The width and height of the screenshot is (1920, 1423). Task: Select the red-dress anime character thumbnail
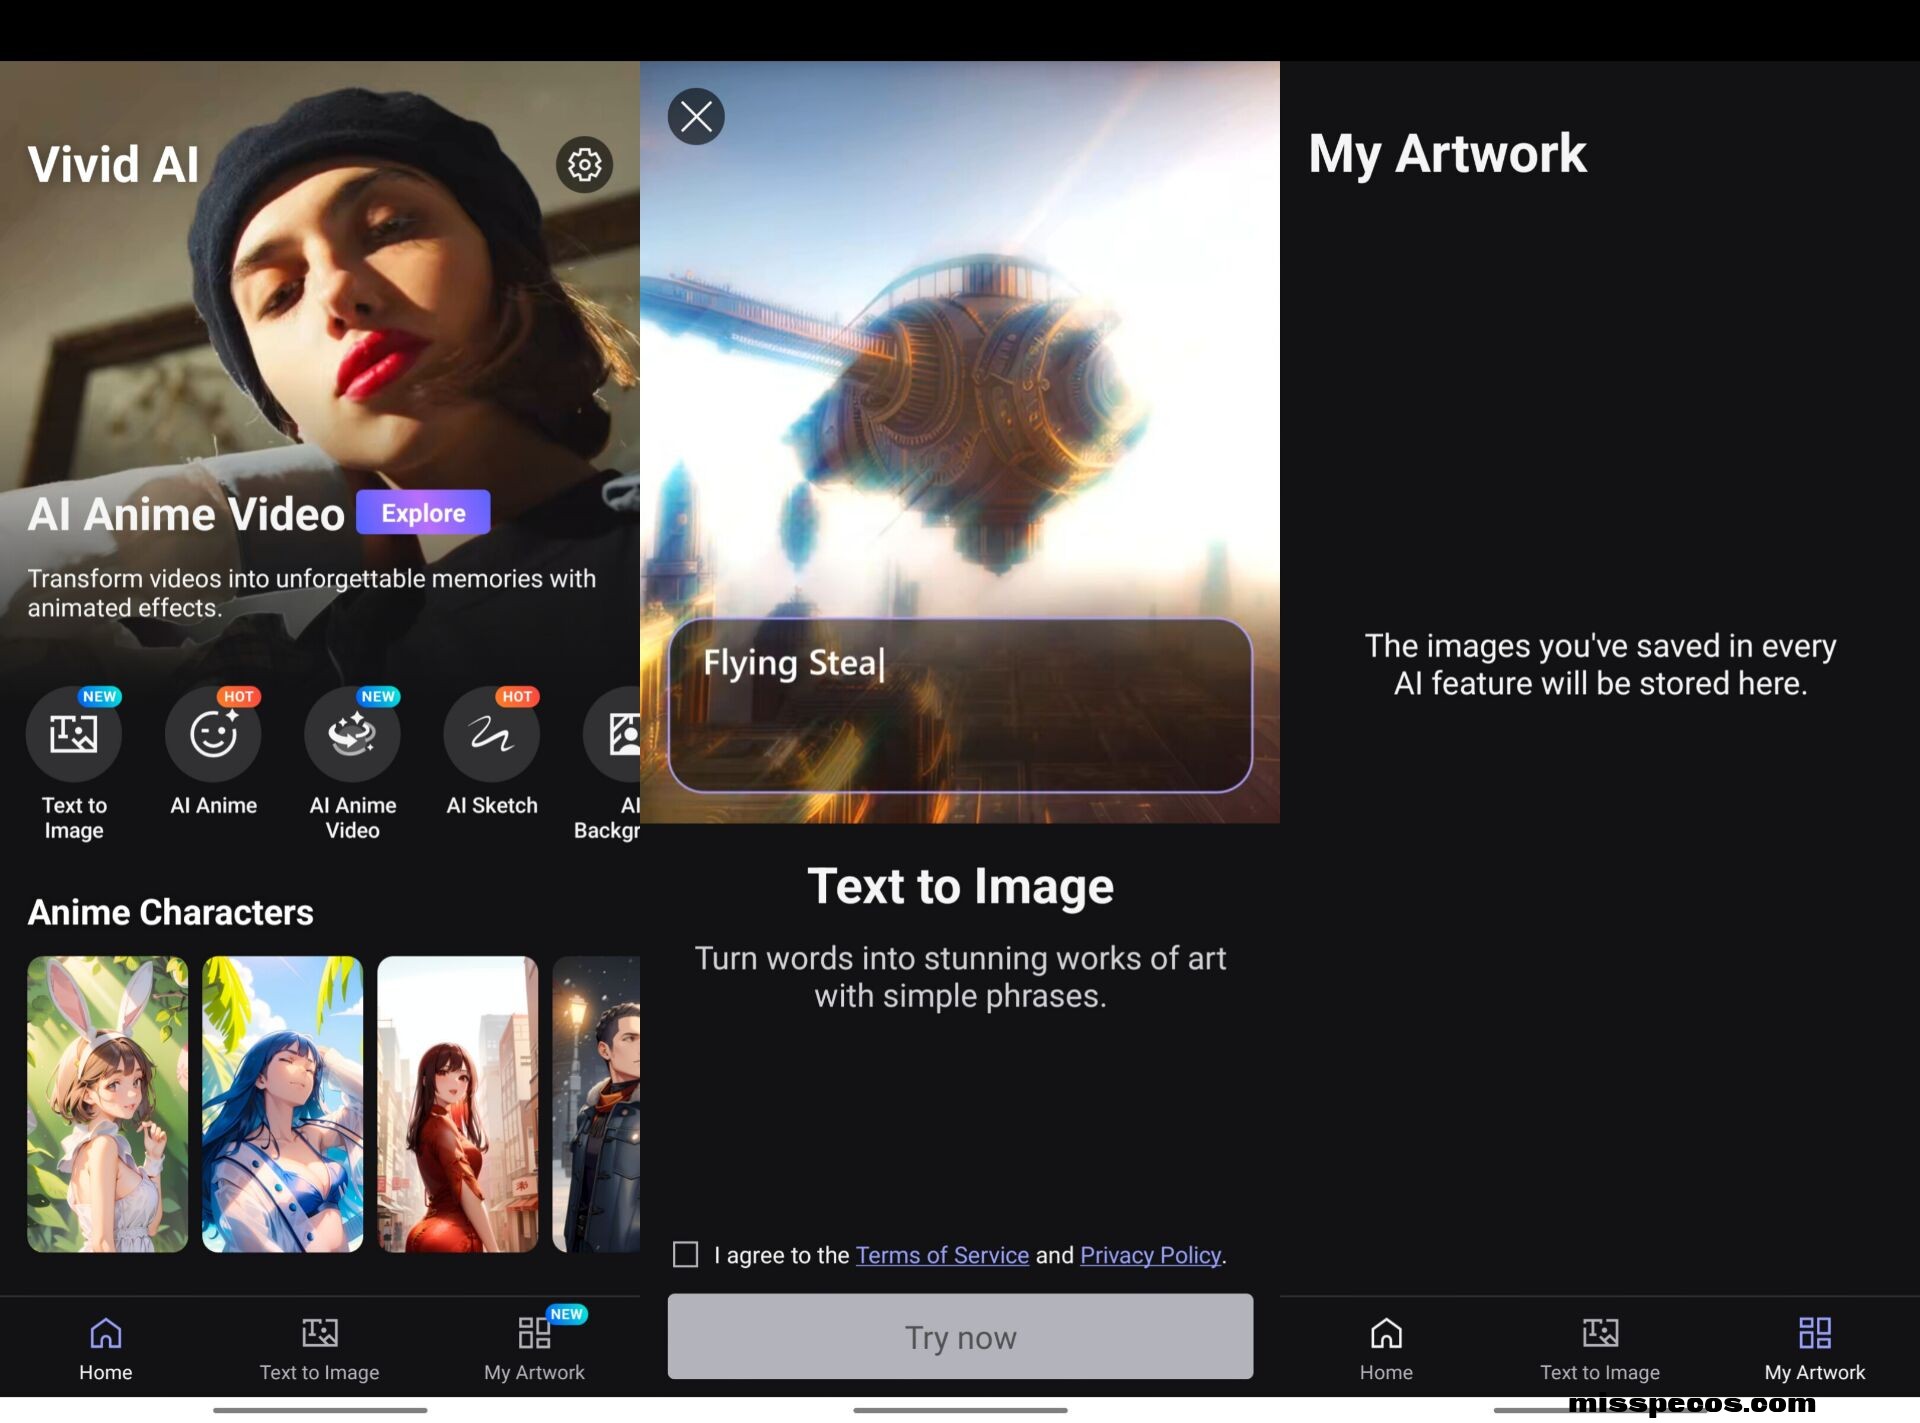(457, 1104)
